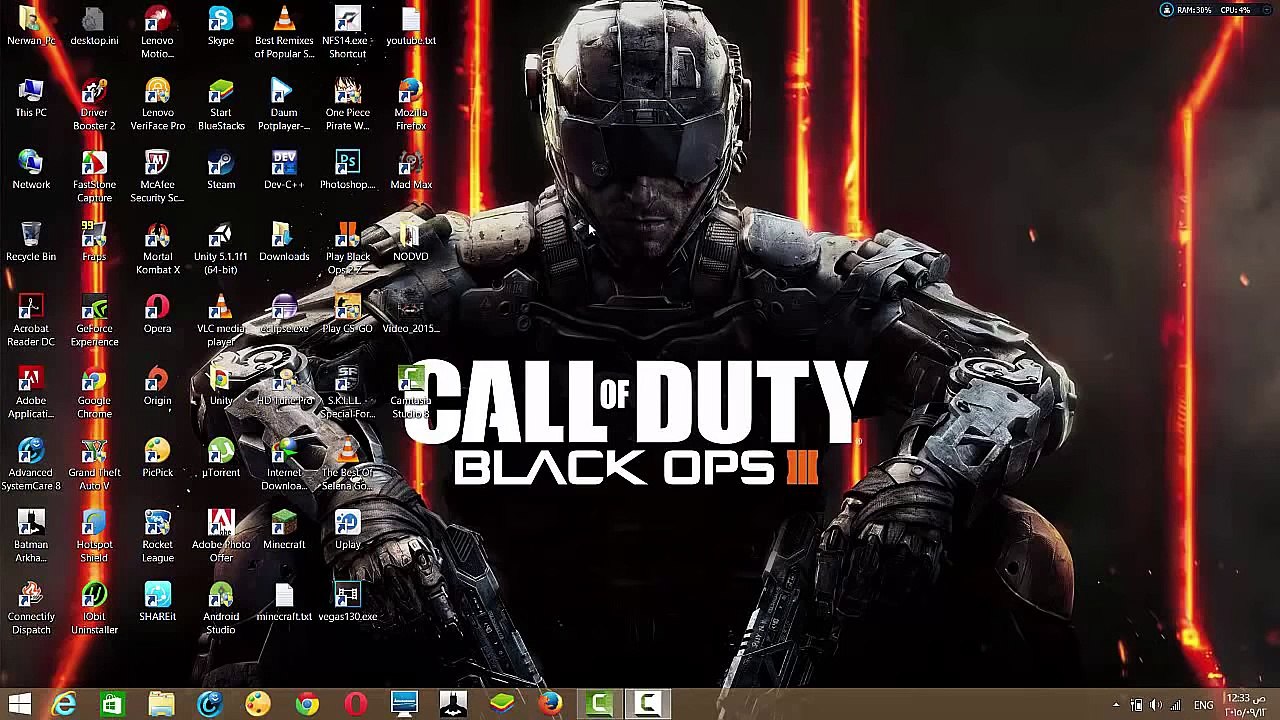The height and width of the screenshot is (720, 1280).
Task: Select the Hotspot Shield shortcut
Action: [x=94, y=537]
